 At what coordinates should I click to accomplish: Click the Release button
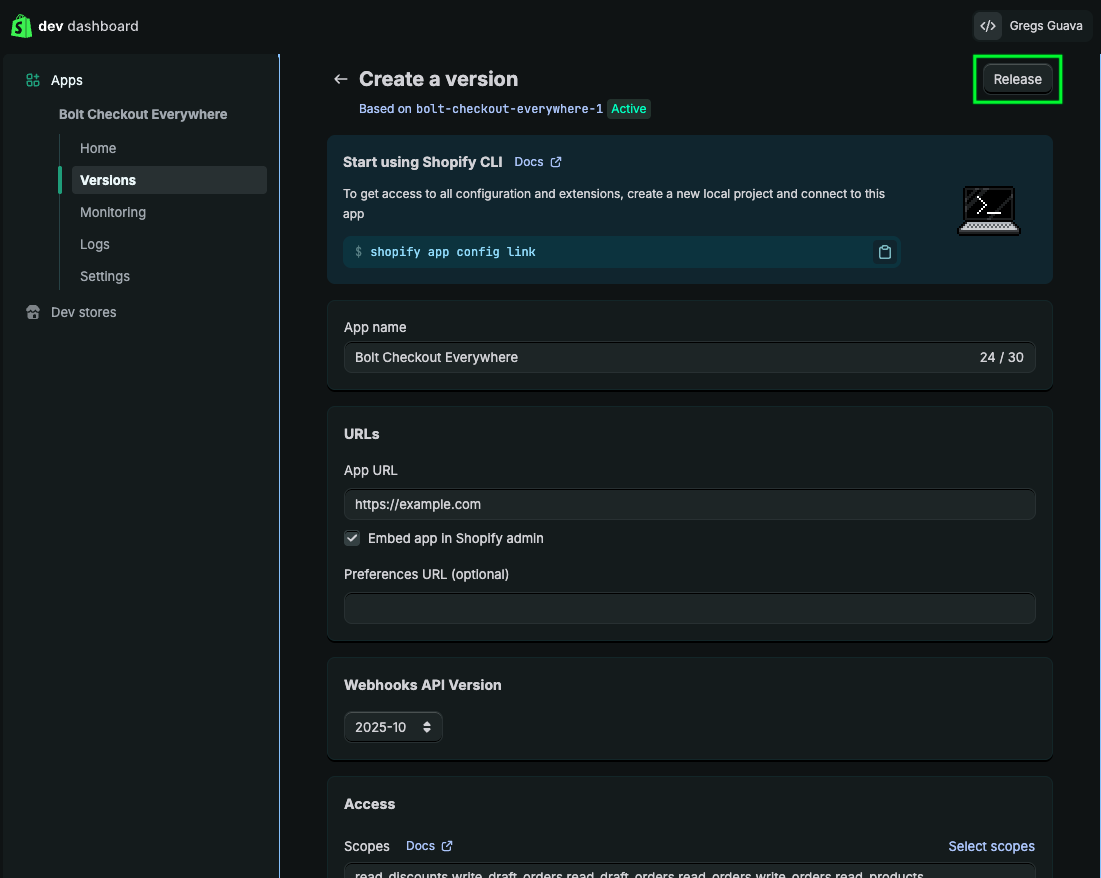point(1017,78)
